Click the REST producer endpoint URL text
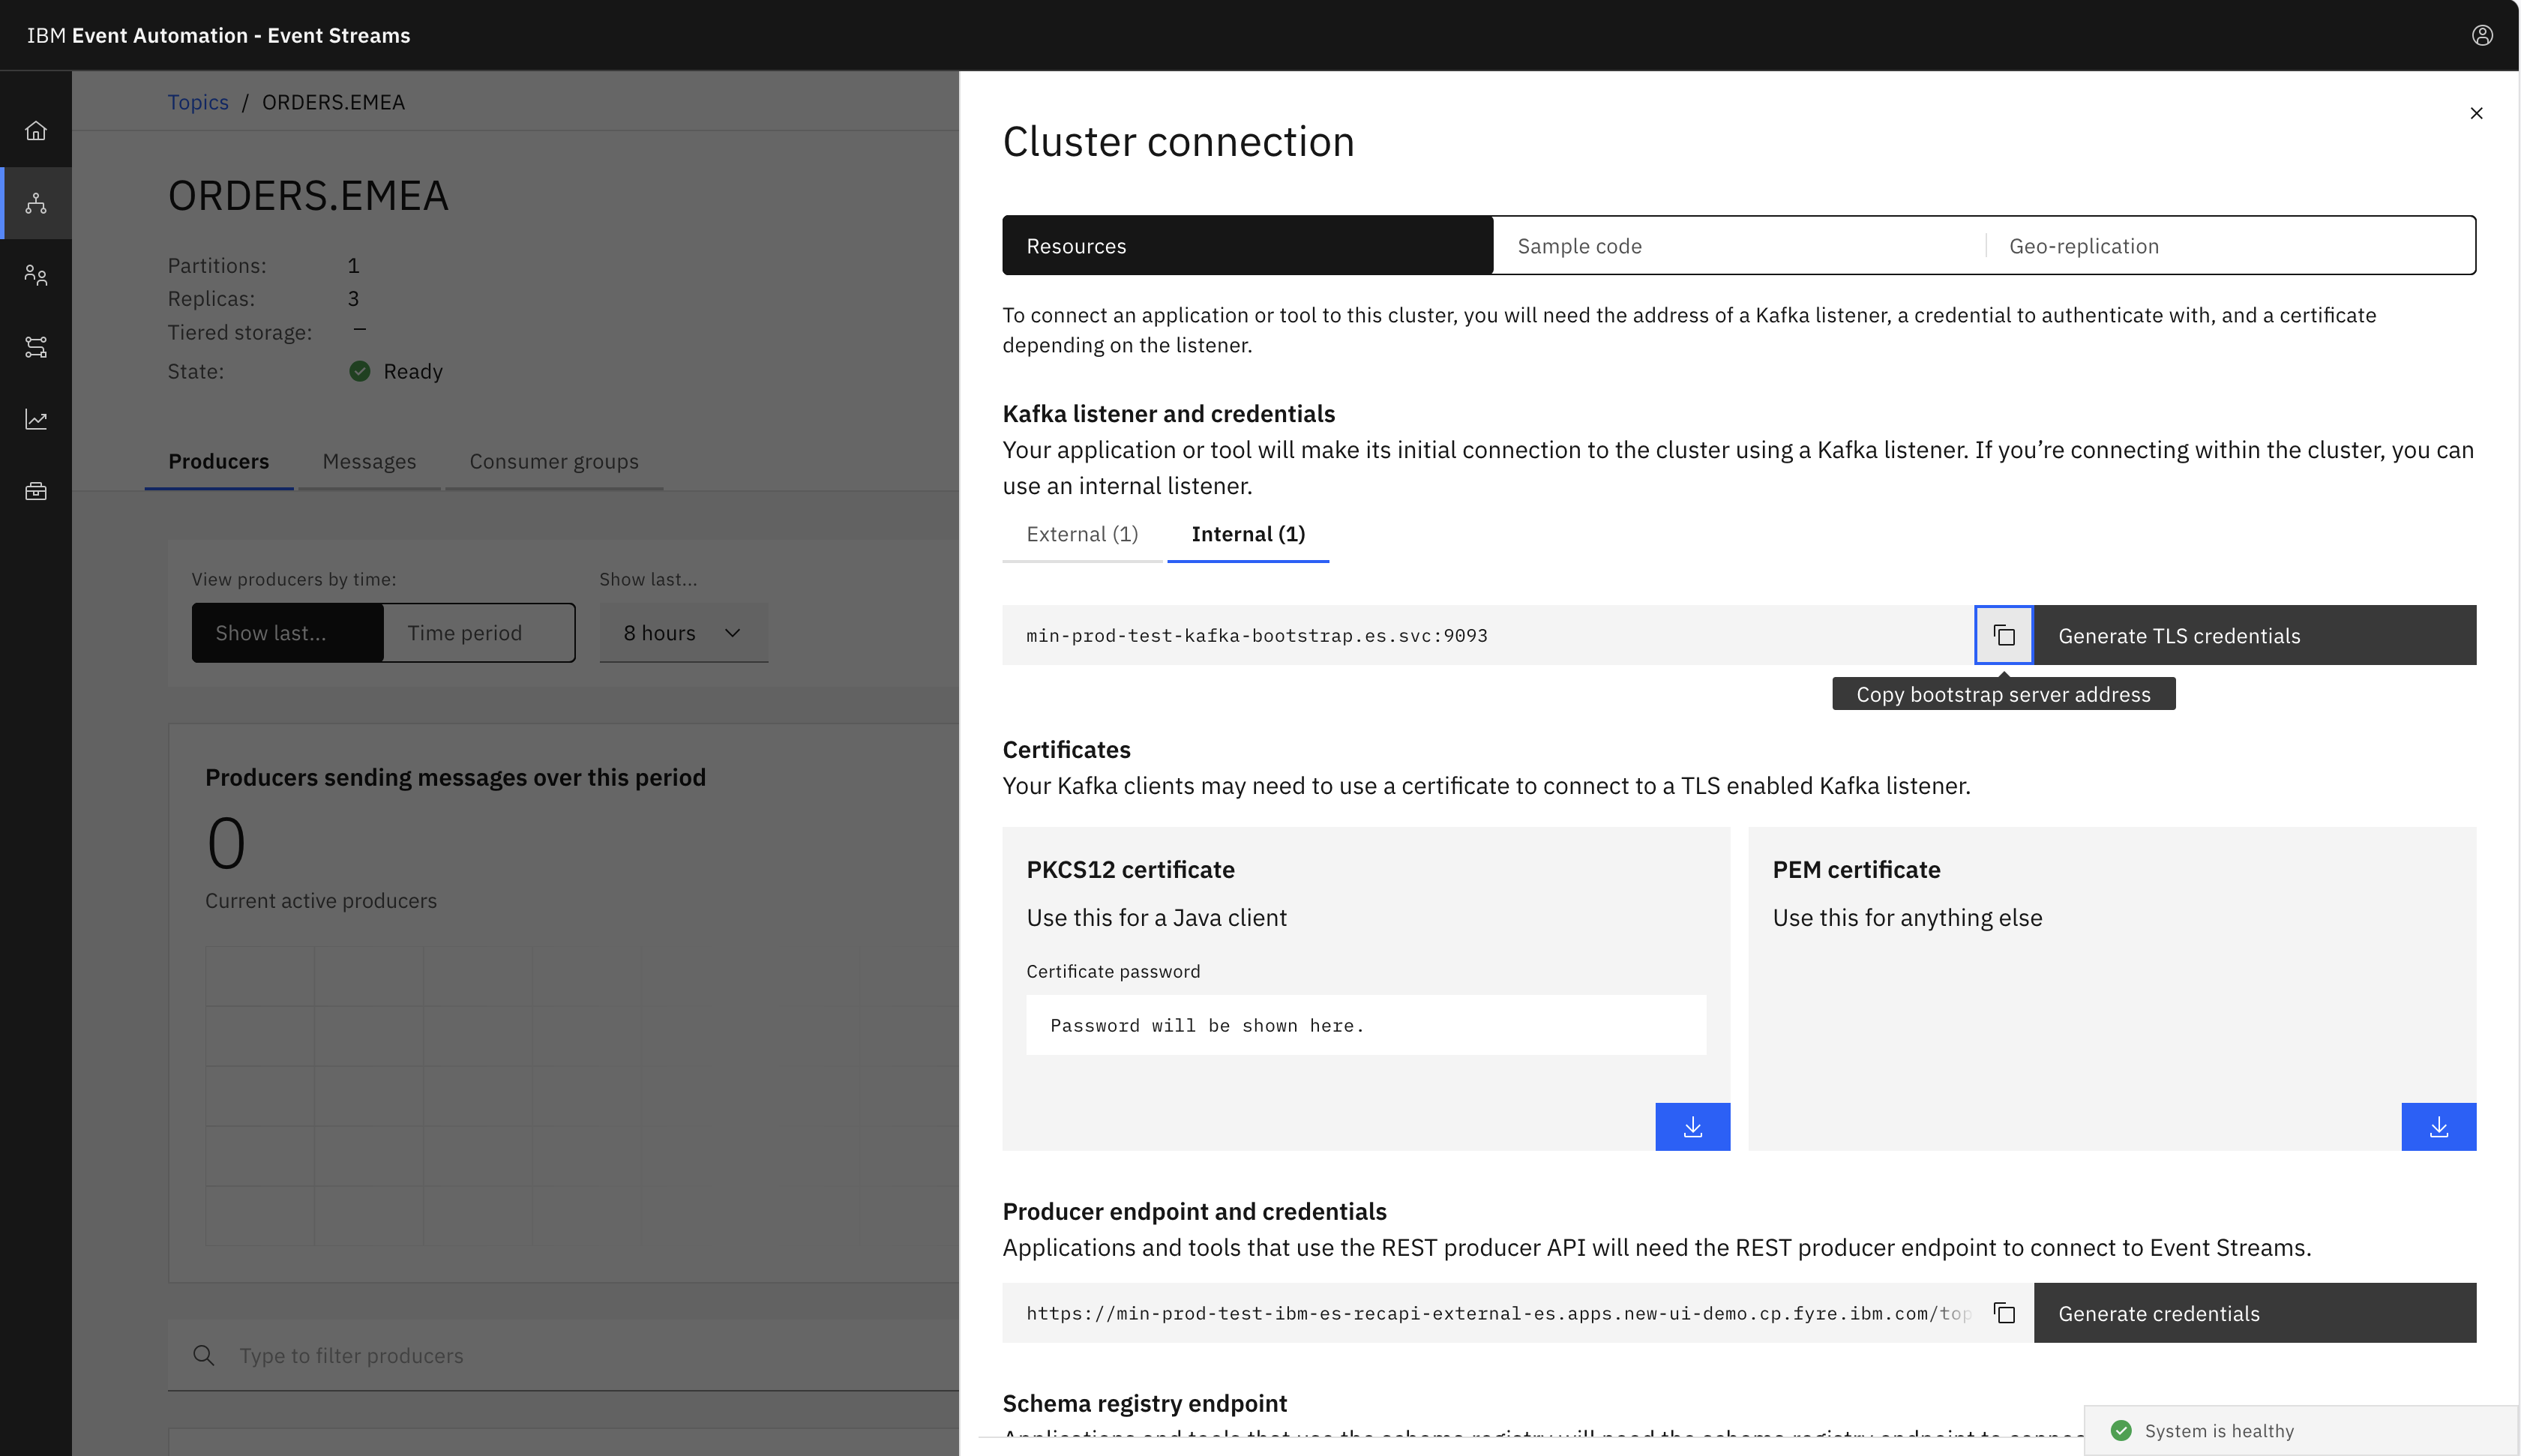The width and height of the screenshot is (2521, 1456). (1498, 1314)
